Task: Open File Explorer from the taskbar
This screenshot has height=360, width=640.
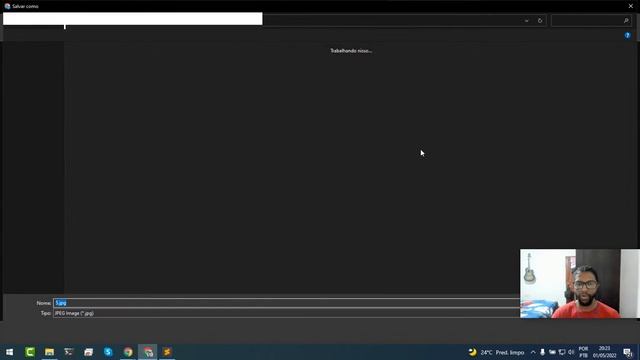Action: click(x=49, y=352)
